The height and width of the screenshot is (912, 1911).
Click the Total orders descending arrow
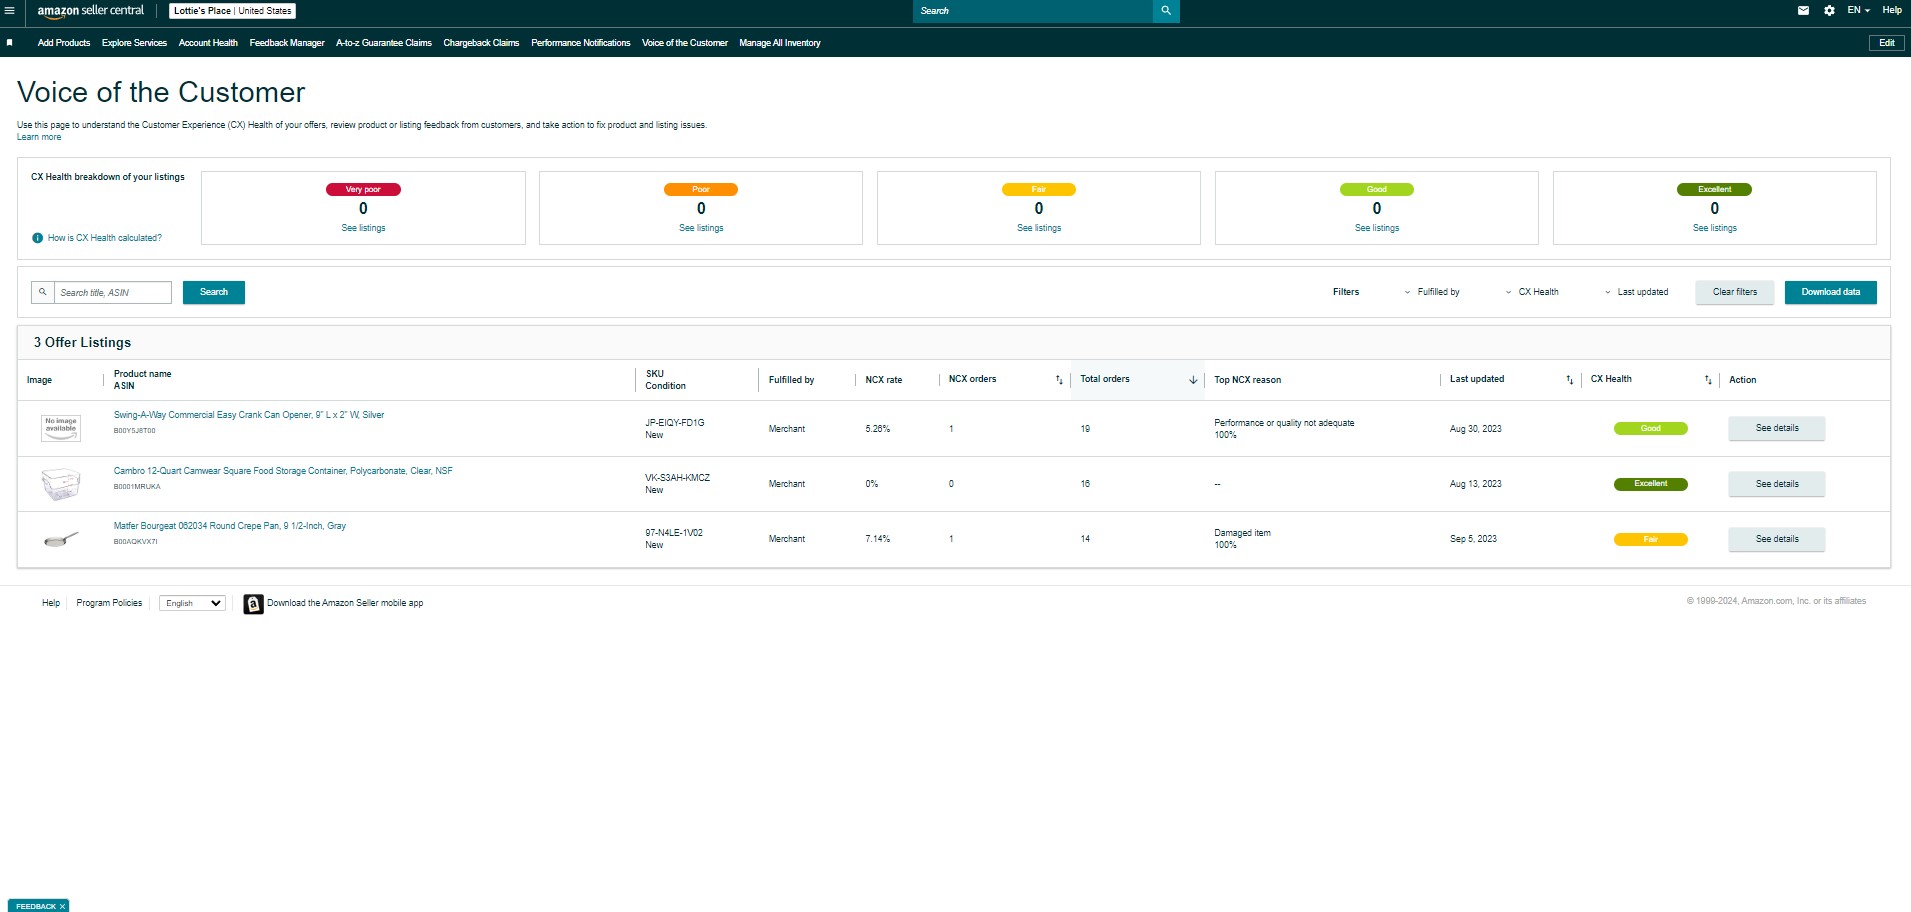(1193, 380)
